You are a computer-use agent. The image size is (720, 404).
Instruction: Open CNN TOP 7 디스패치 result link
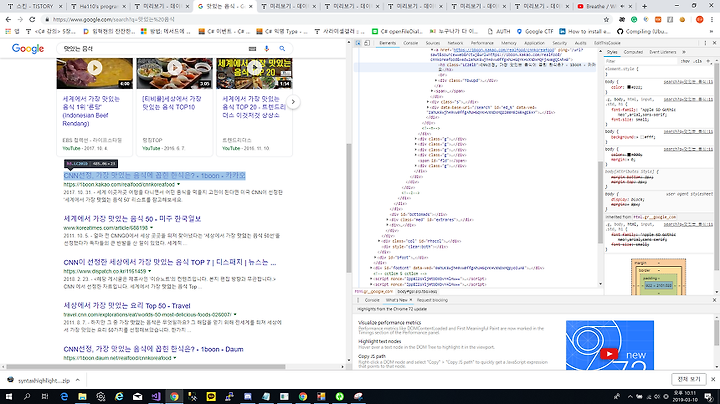click(x=170, y=263)
